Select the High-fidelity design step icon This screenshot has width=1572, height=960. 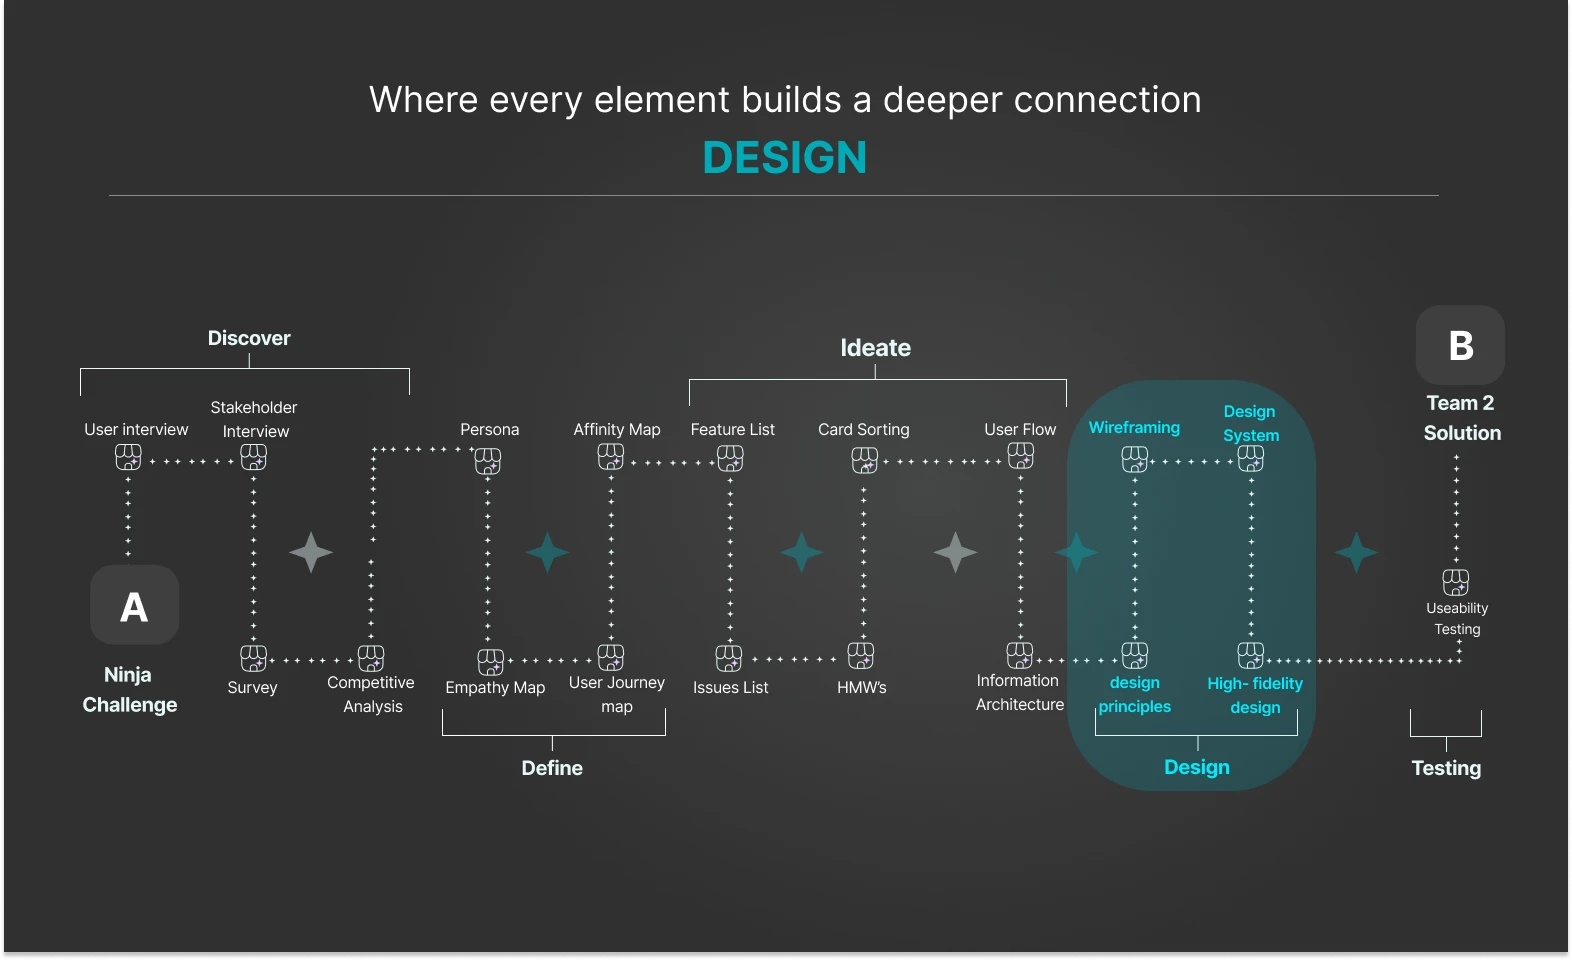click(x=1251, y=655)
